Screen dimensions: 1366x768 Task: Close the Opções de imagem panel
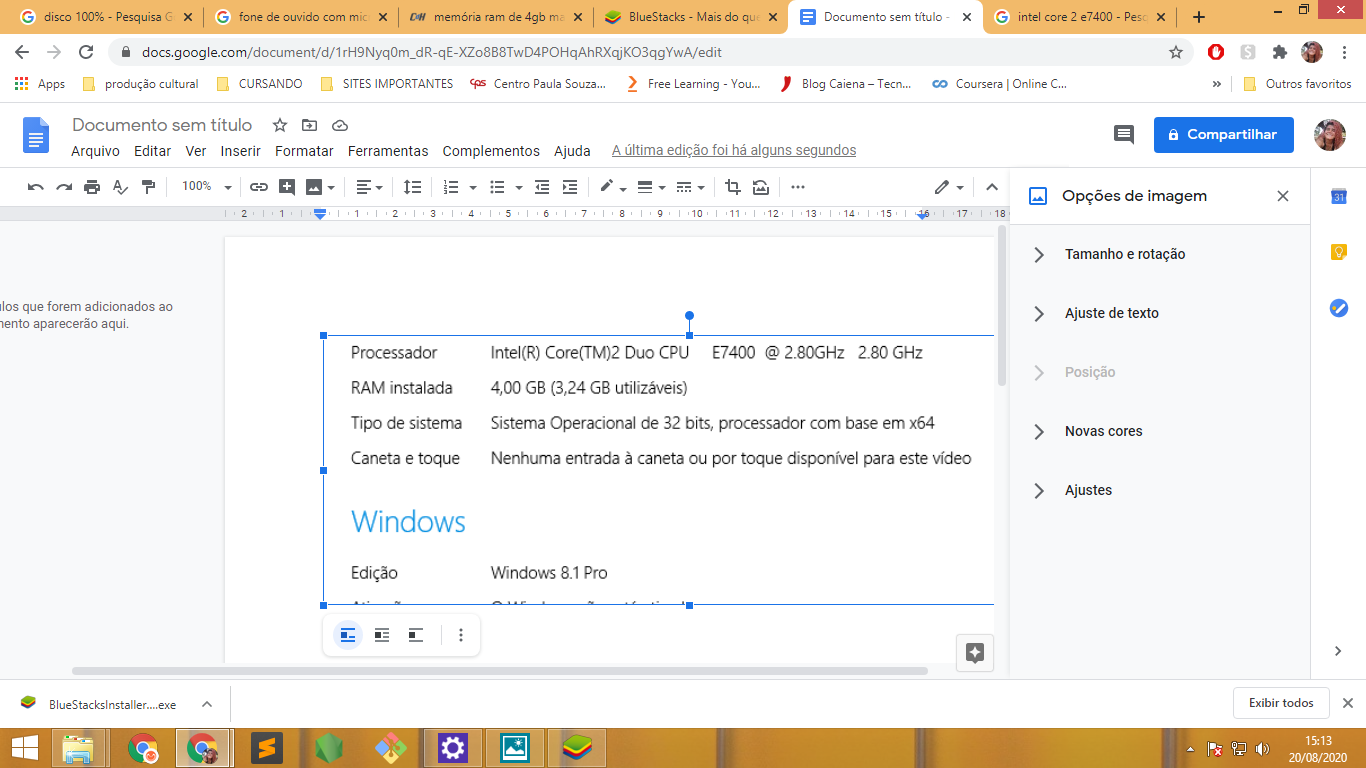[1283, 196]
